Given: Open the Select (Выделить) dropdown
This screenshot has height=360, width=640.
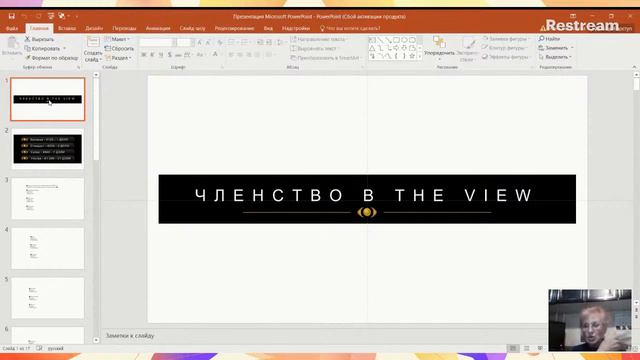Looking at the screenshot, I should click(555, 57).
